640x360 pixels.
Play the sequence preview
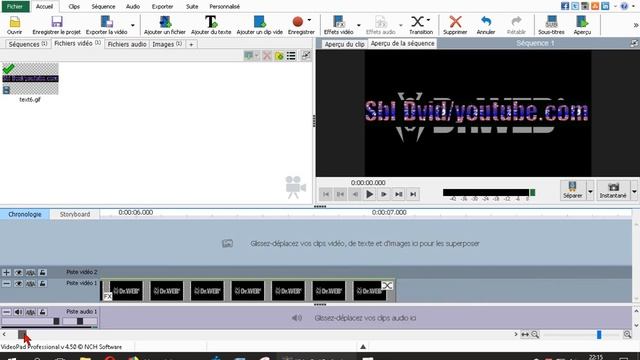coord(369,194)
